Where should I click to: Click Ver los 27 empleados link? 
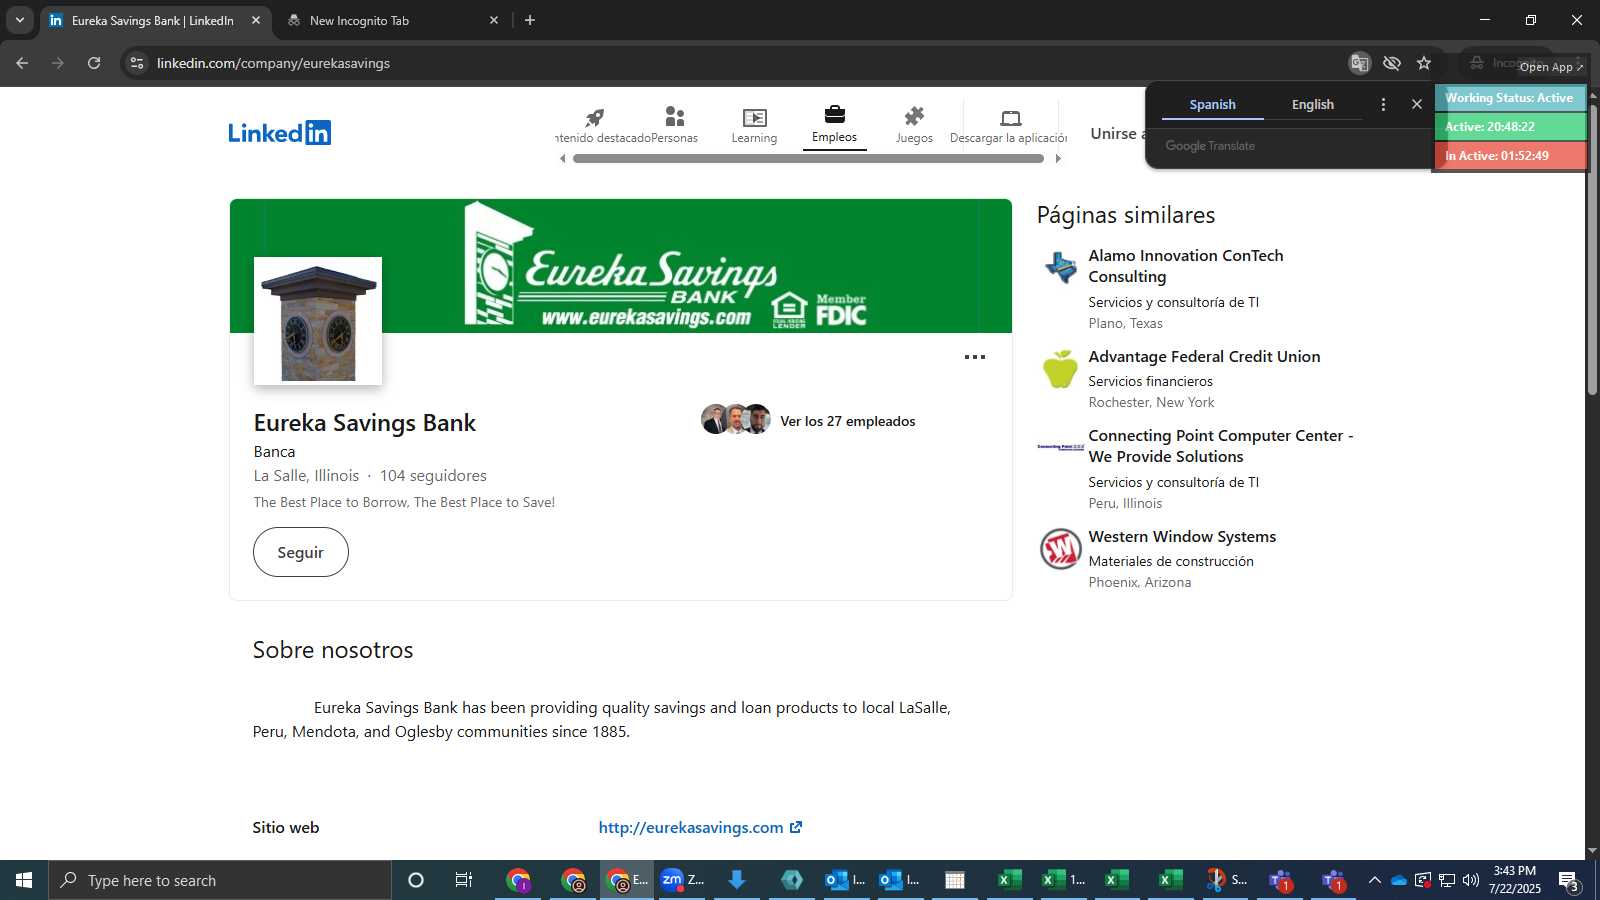[848, 421]
